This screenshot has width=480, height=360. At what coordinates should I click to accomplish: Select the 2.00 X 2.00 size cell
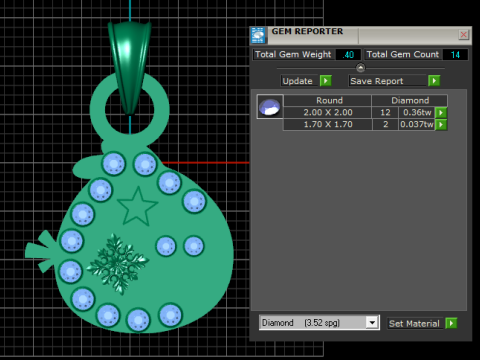click(x=328, y=113)
